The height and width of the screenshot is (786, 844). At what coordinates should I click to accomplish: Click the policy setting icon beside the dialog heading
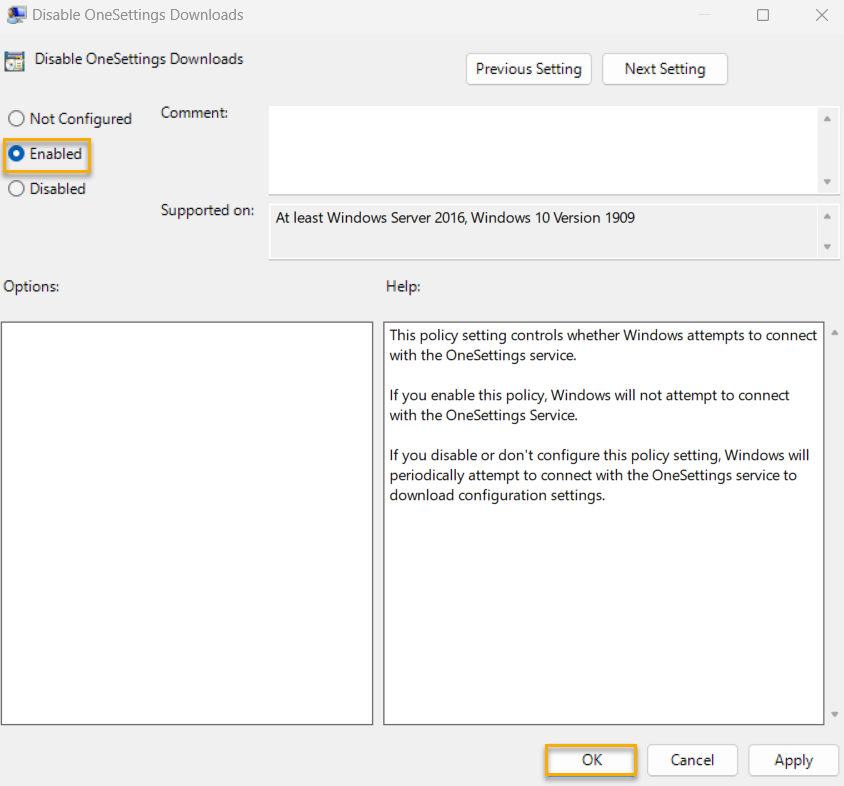[x=15, y=60]
